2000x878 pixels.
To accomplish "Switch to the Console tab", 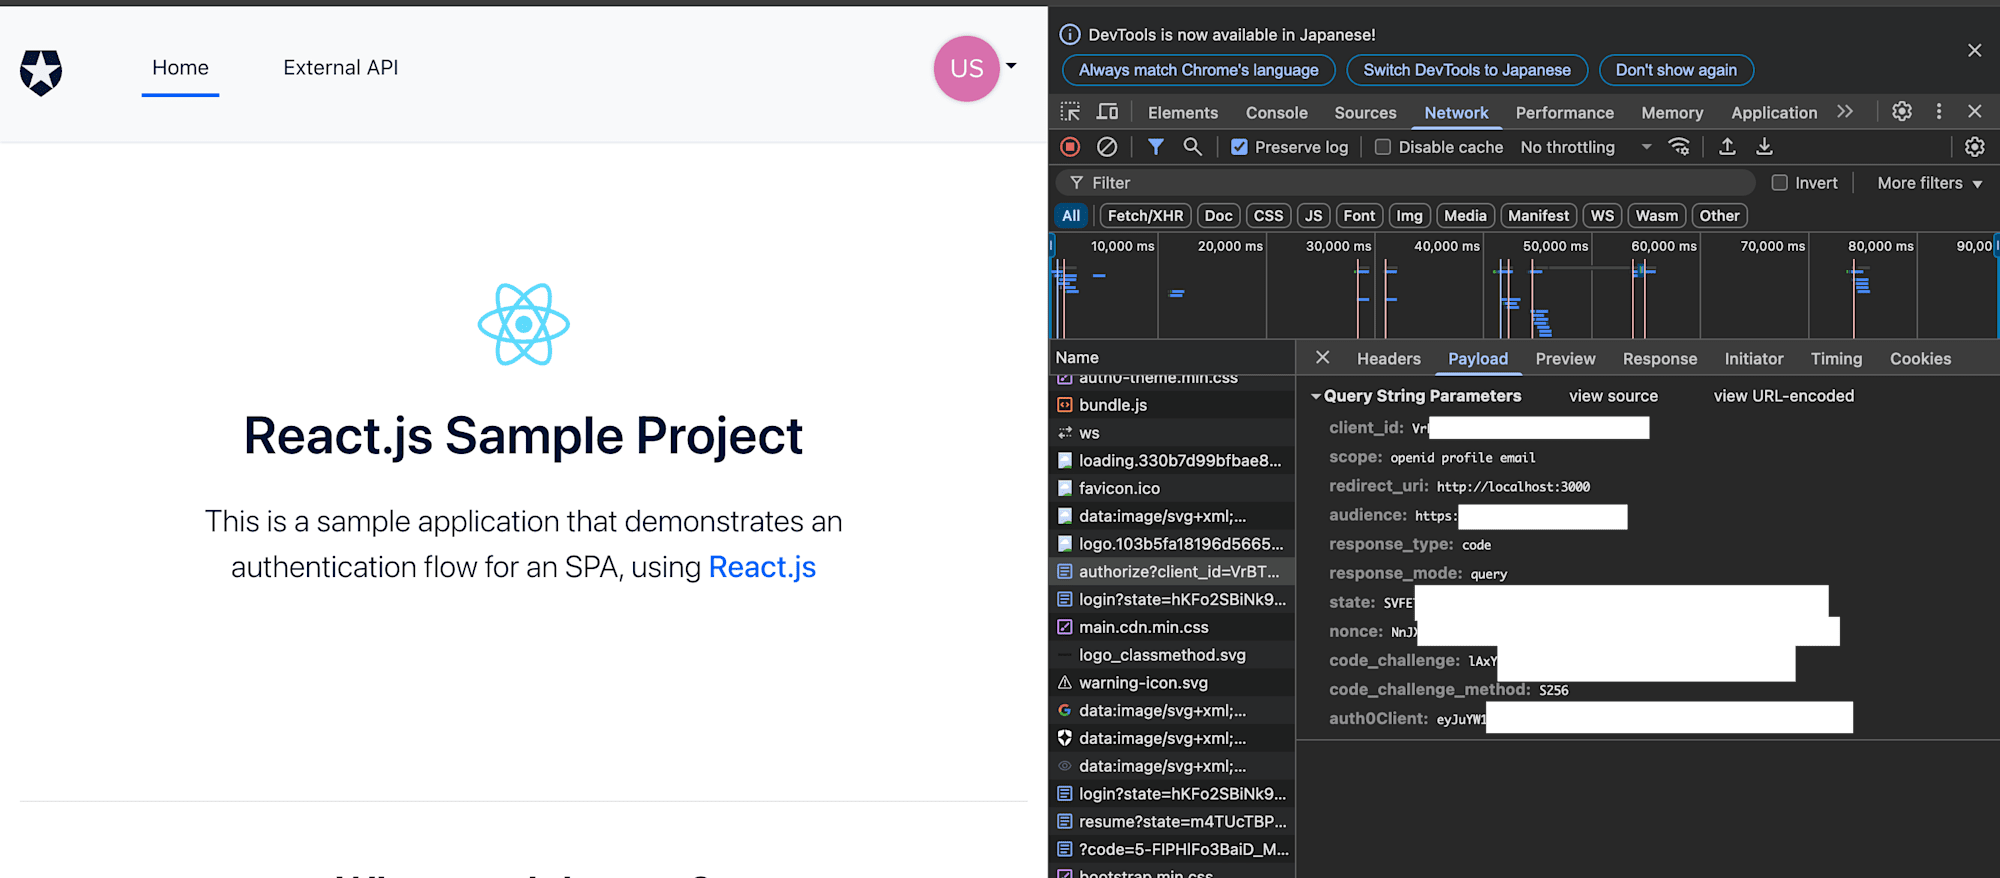I will coord(1276,113).
